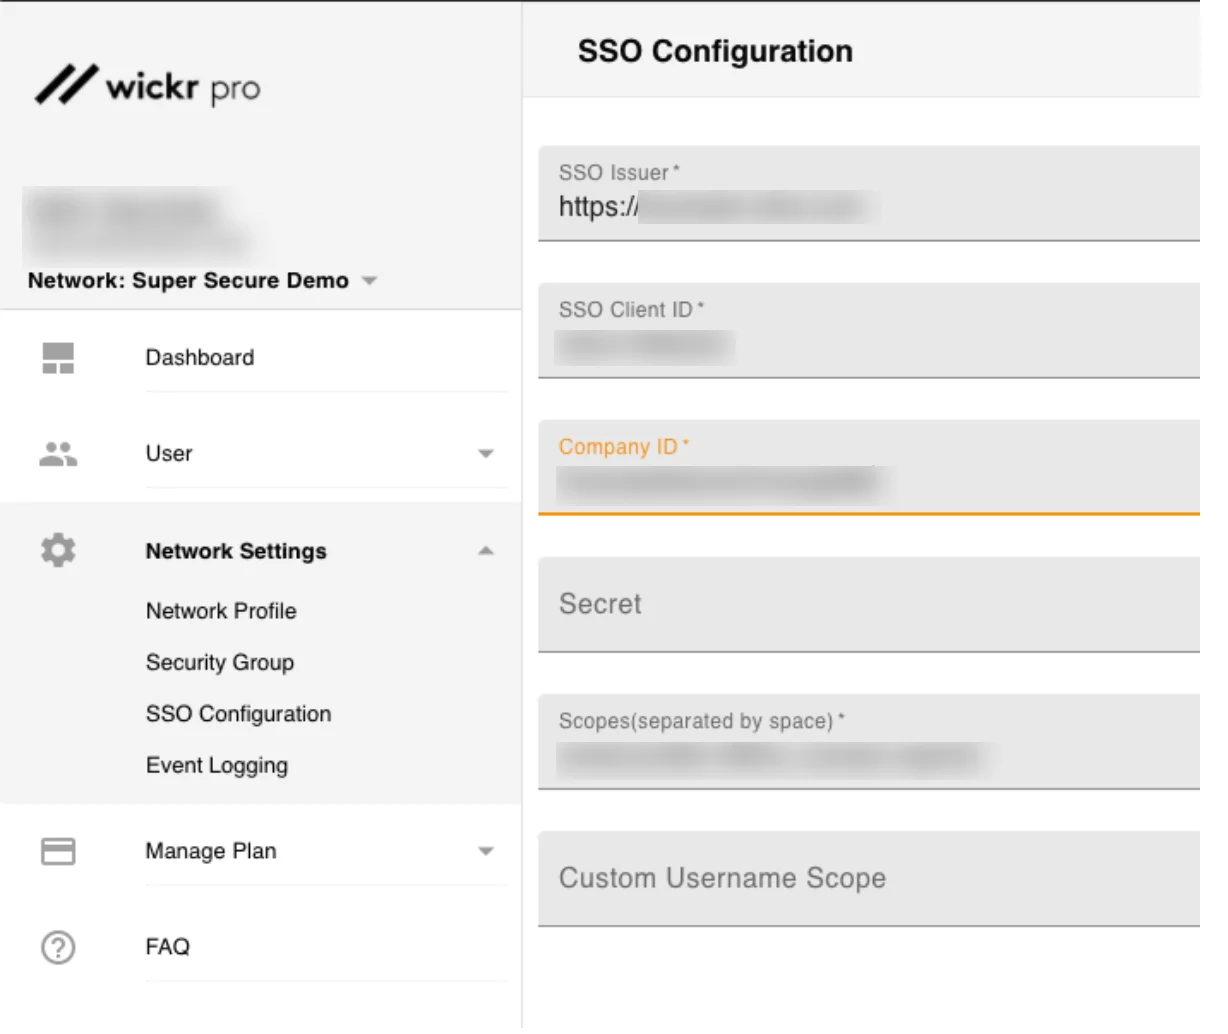Open the FAQ page link

point(167,947)
